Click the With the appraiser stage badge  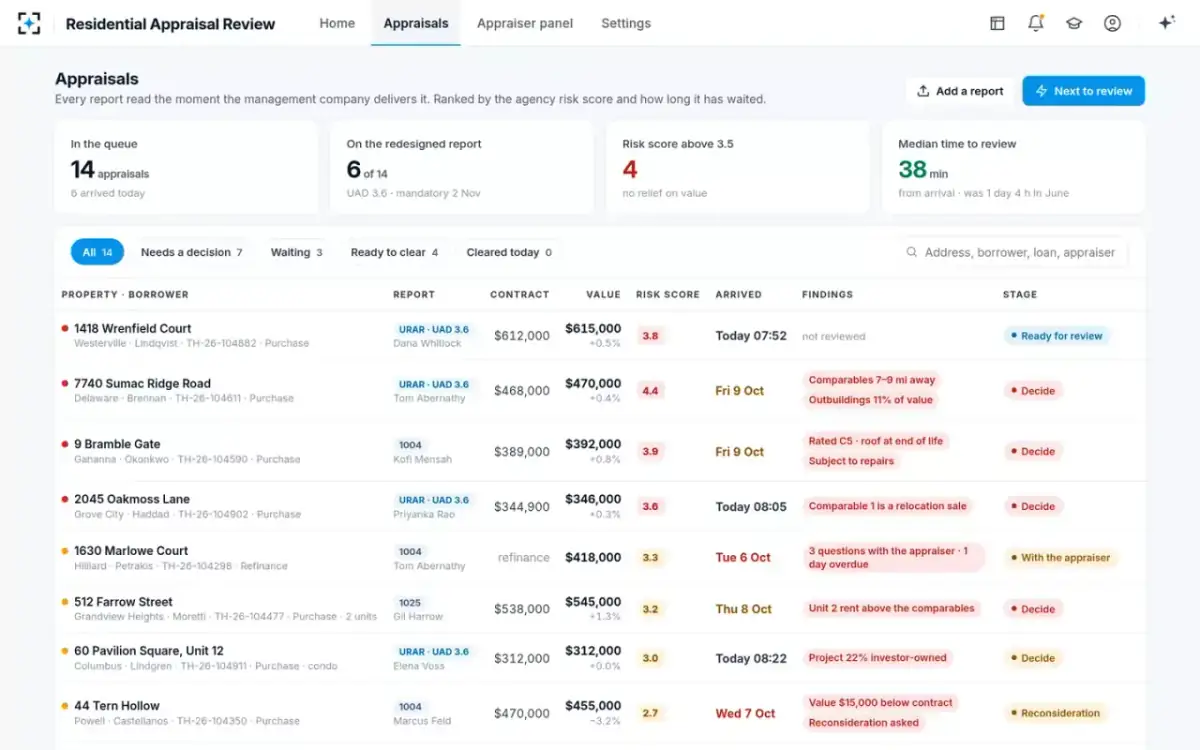1061,558
